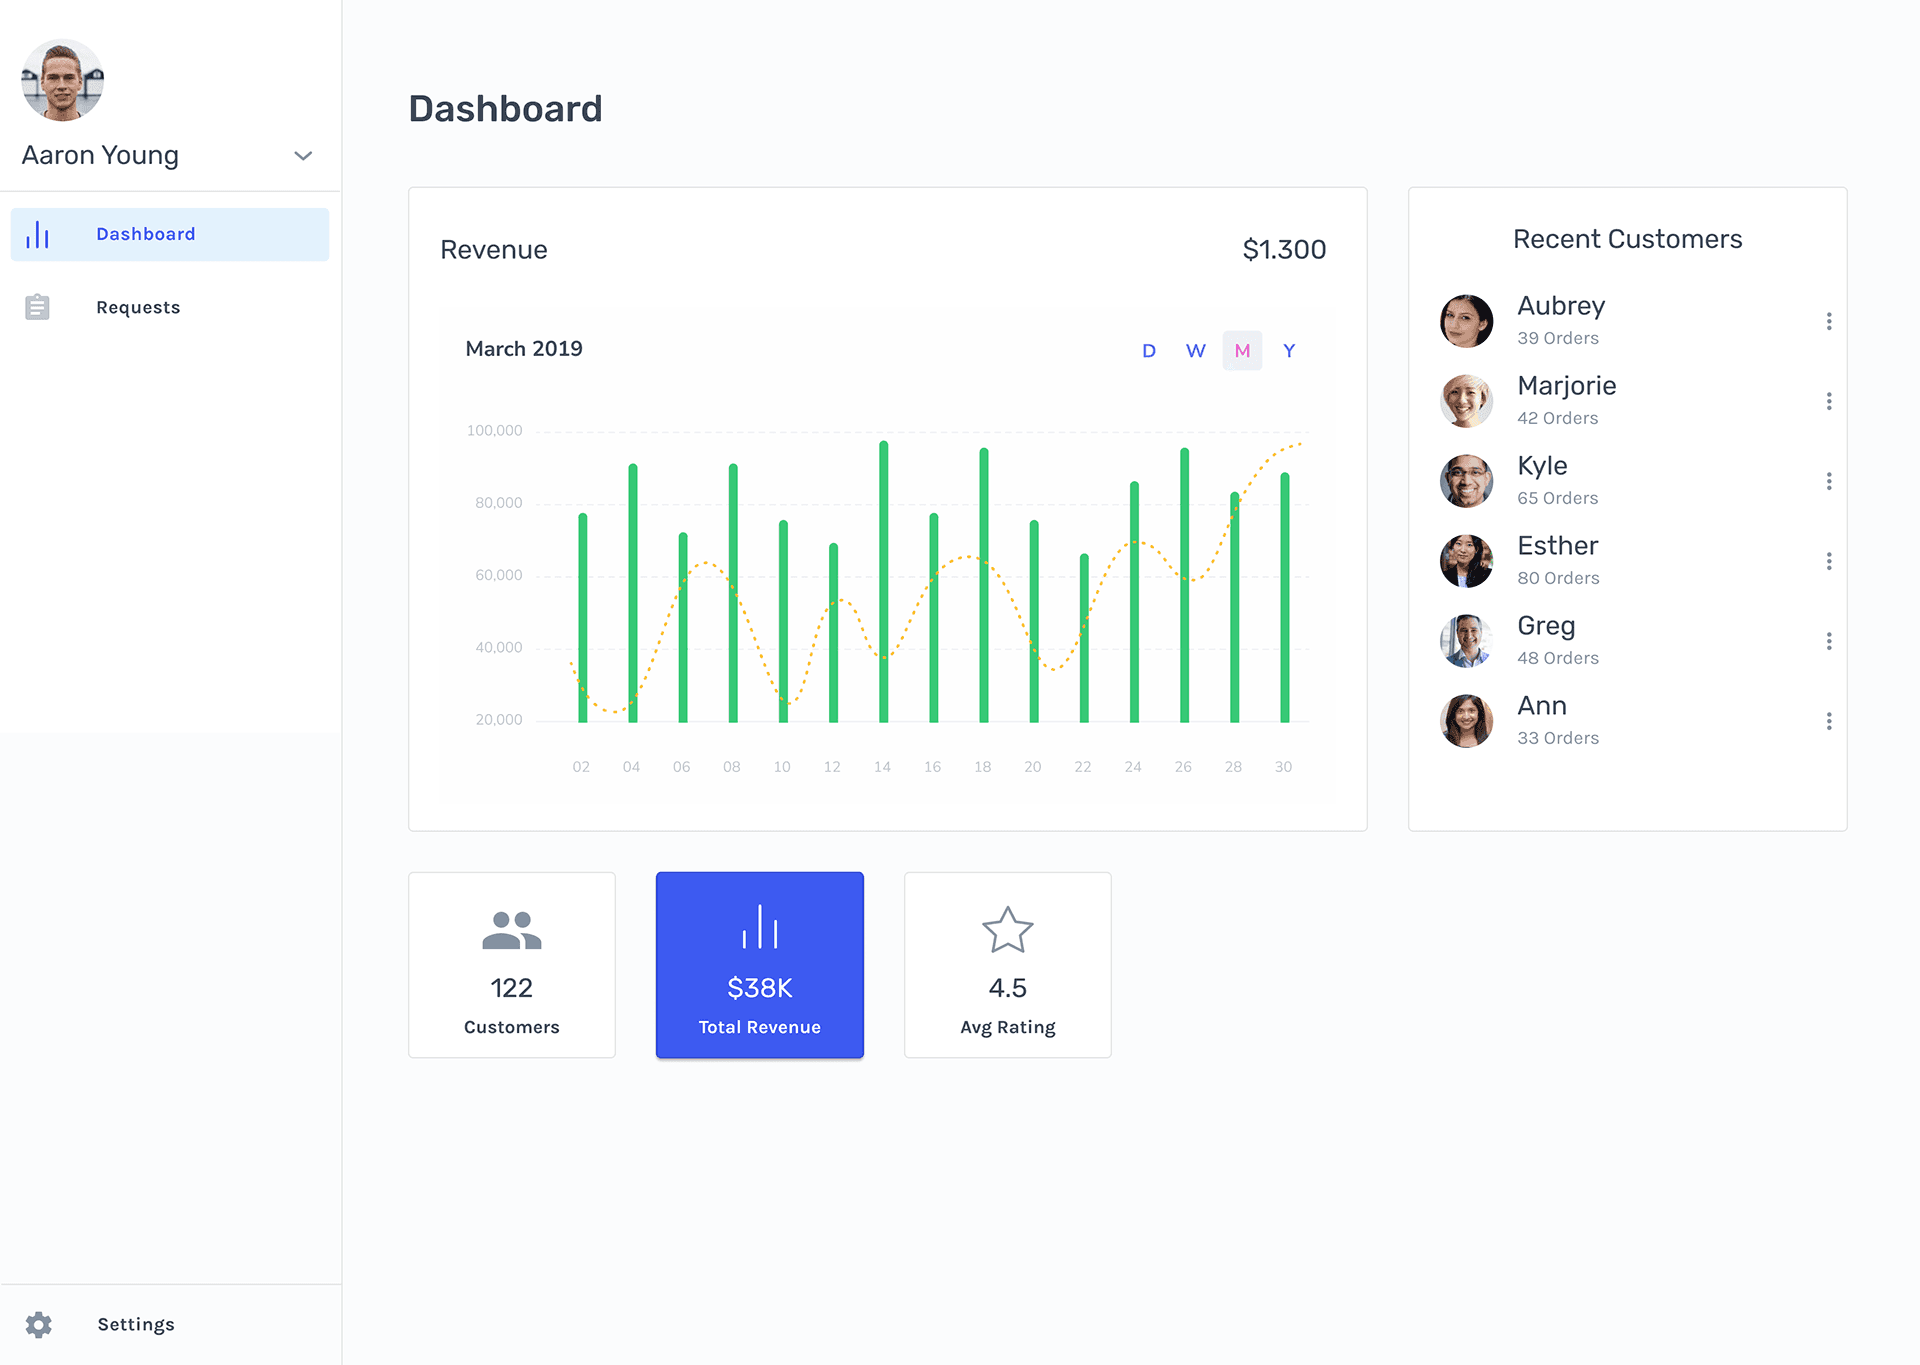The height and width of the screenshot is (1365, 1920).
Task: Open more options menu for Aubrey
Action: (x=1828, y=321)
